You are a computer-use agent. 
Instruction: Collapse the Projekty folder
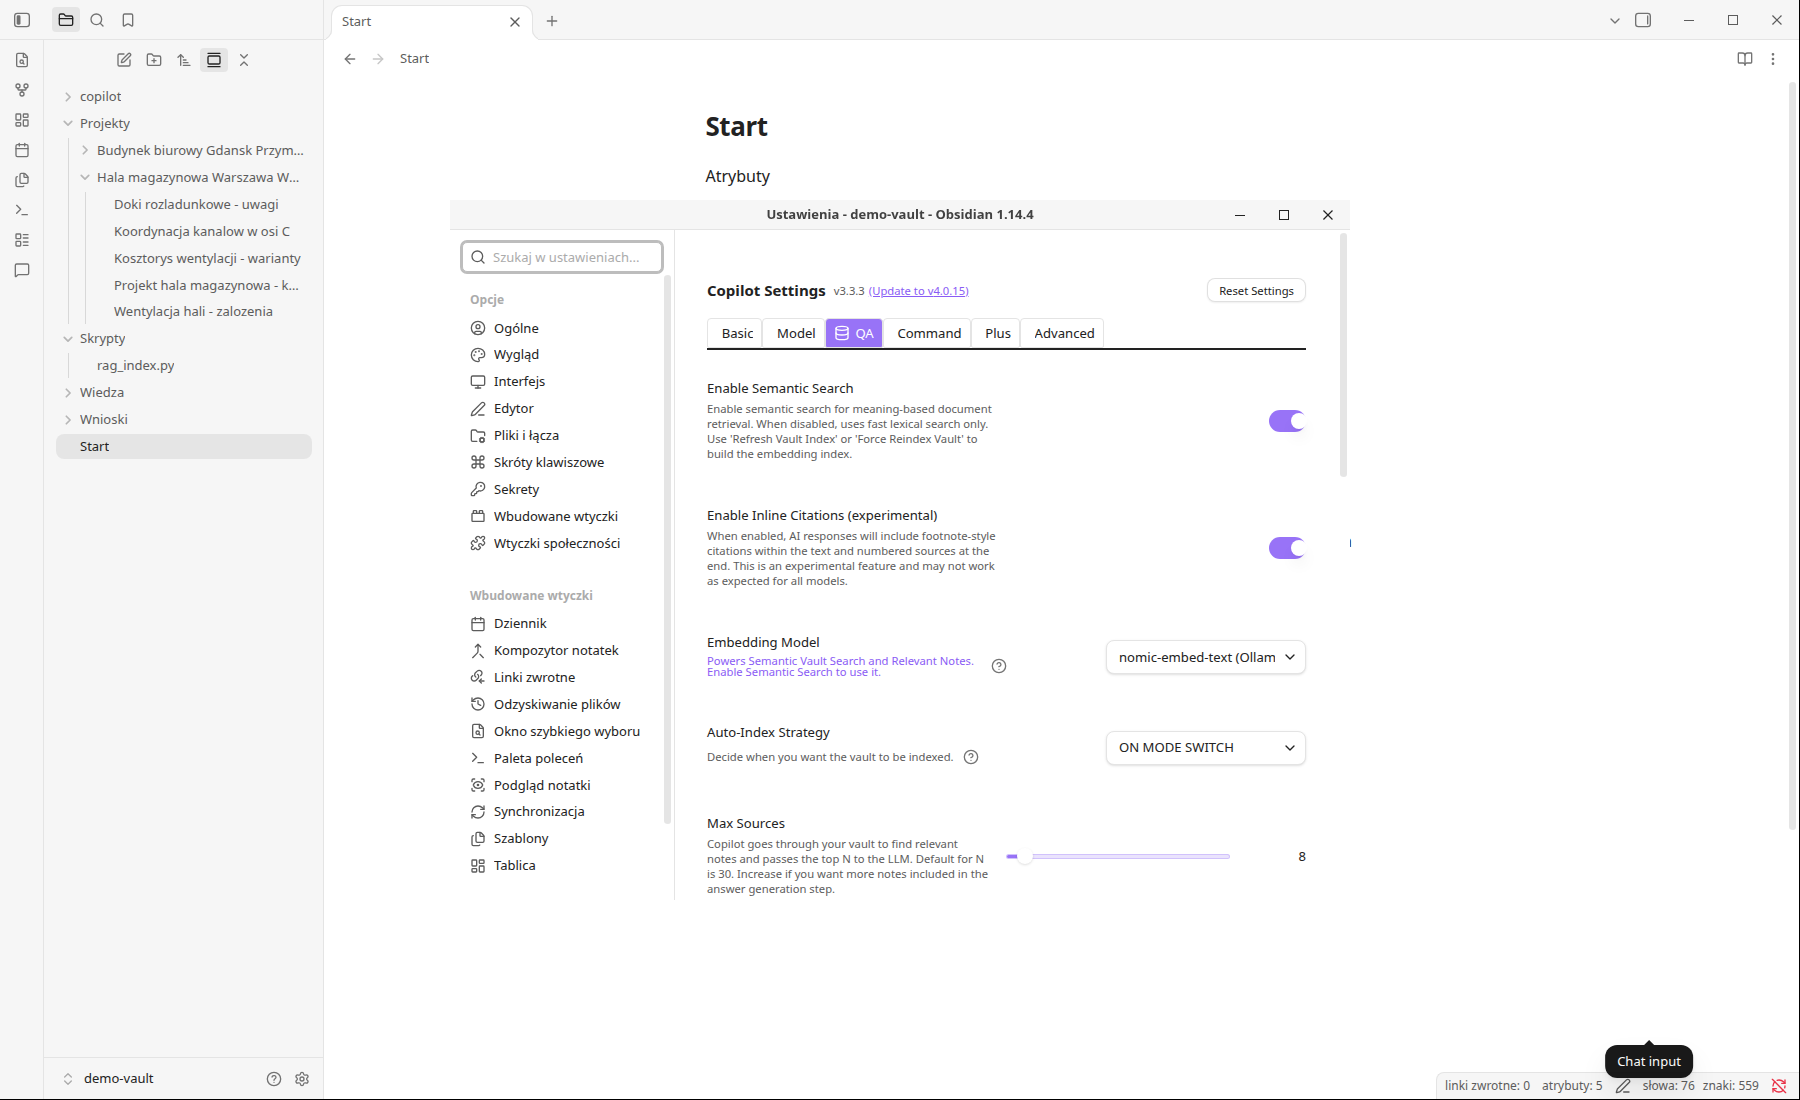pos(68,124)
